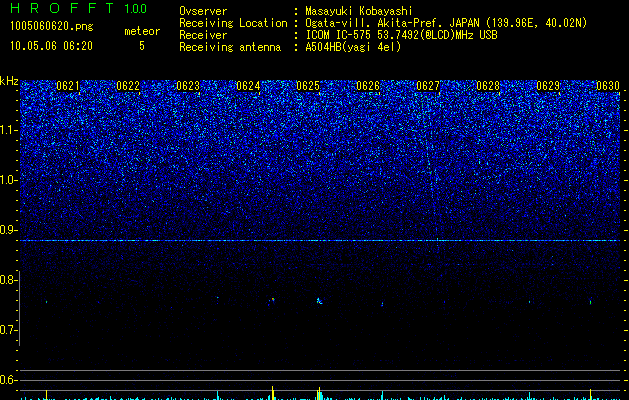Click the 0.8 kHz axis label
This screenshot has height=400, width=629.
click(8, 280)
